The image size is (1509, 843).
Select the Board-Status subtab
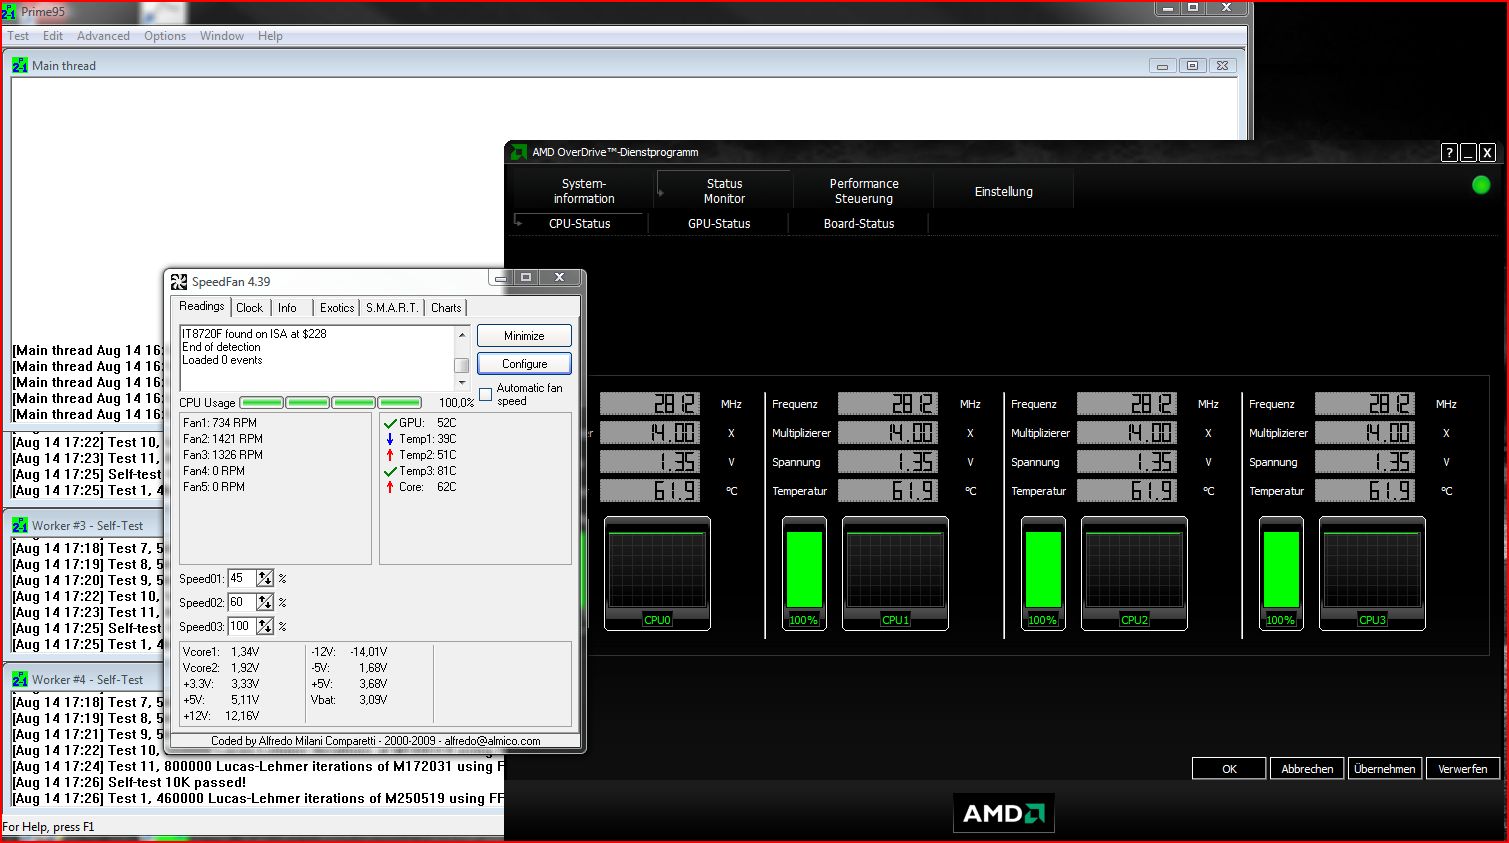click(x=859, y=224)
